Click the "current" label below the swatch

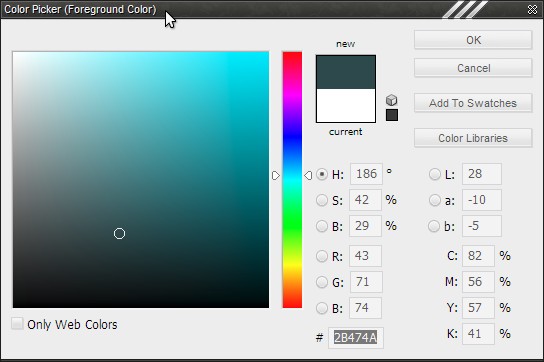[346, 132]
